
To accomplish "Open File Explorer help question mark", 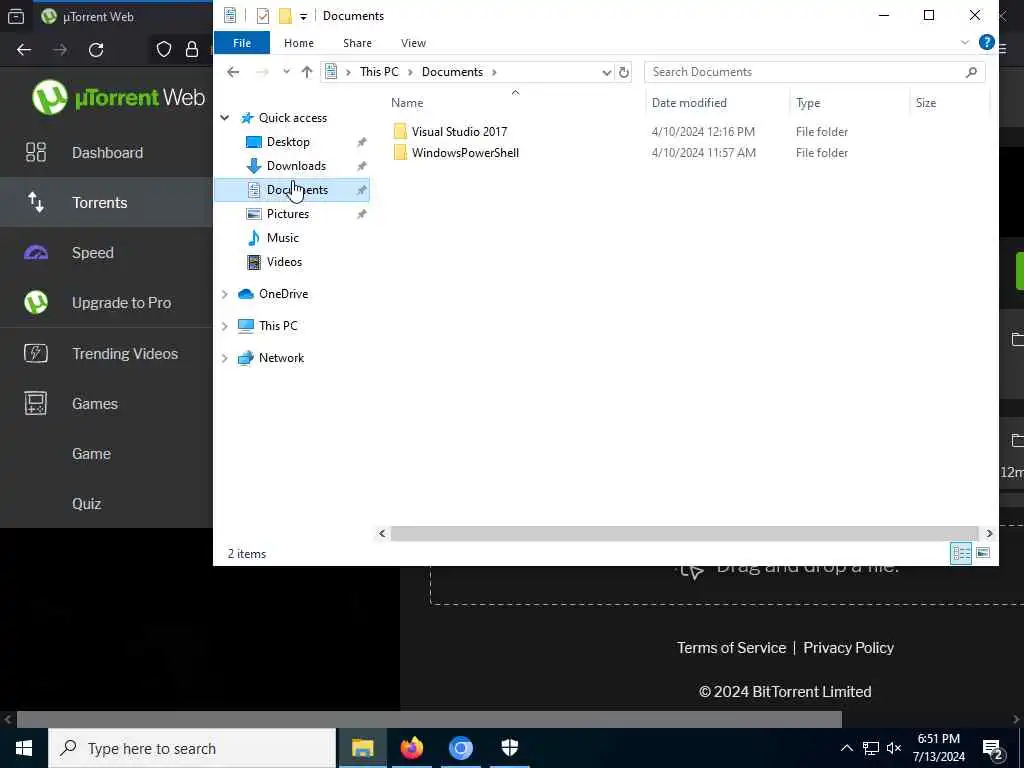I will pos(986,42).
